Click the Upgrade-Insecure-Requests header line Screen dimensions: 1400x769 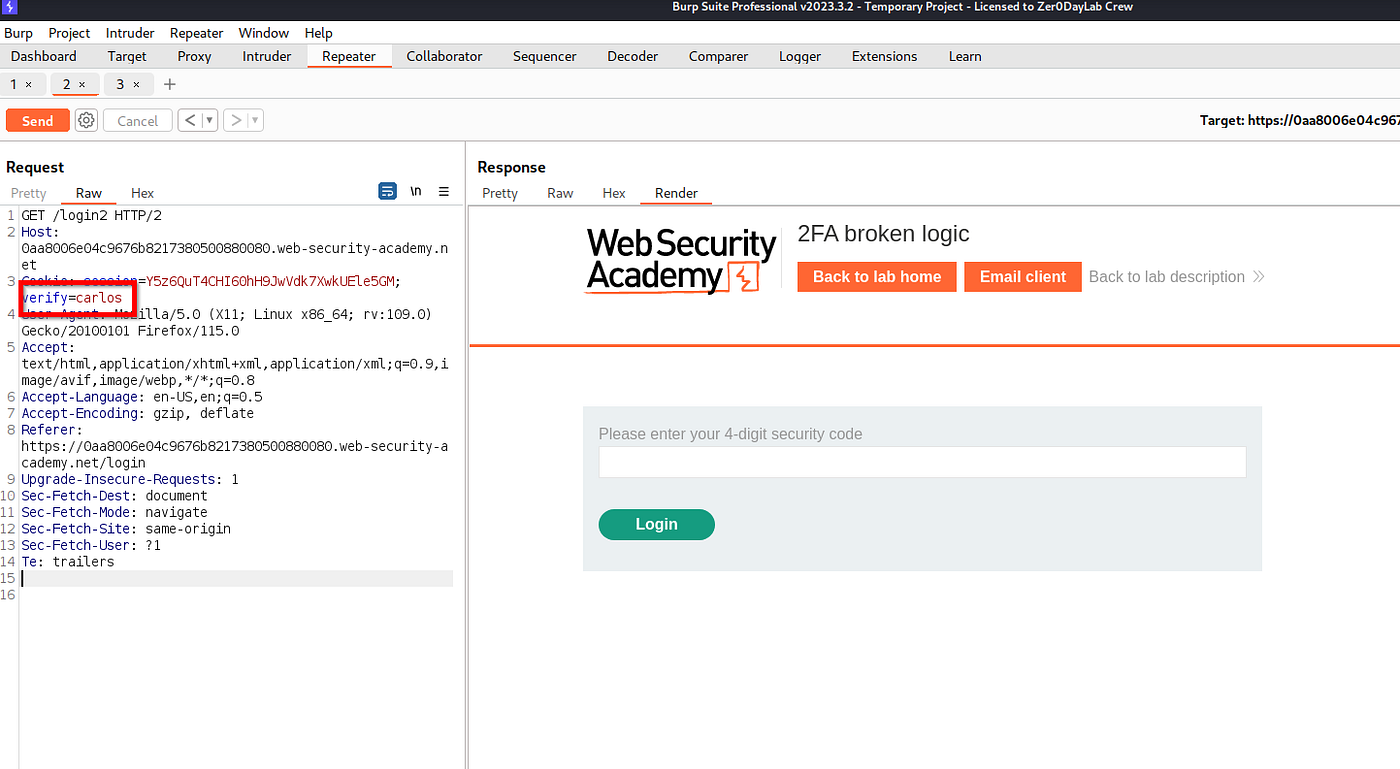pos(130,479)
